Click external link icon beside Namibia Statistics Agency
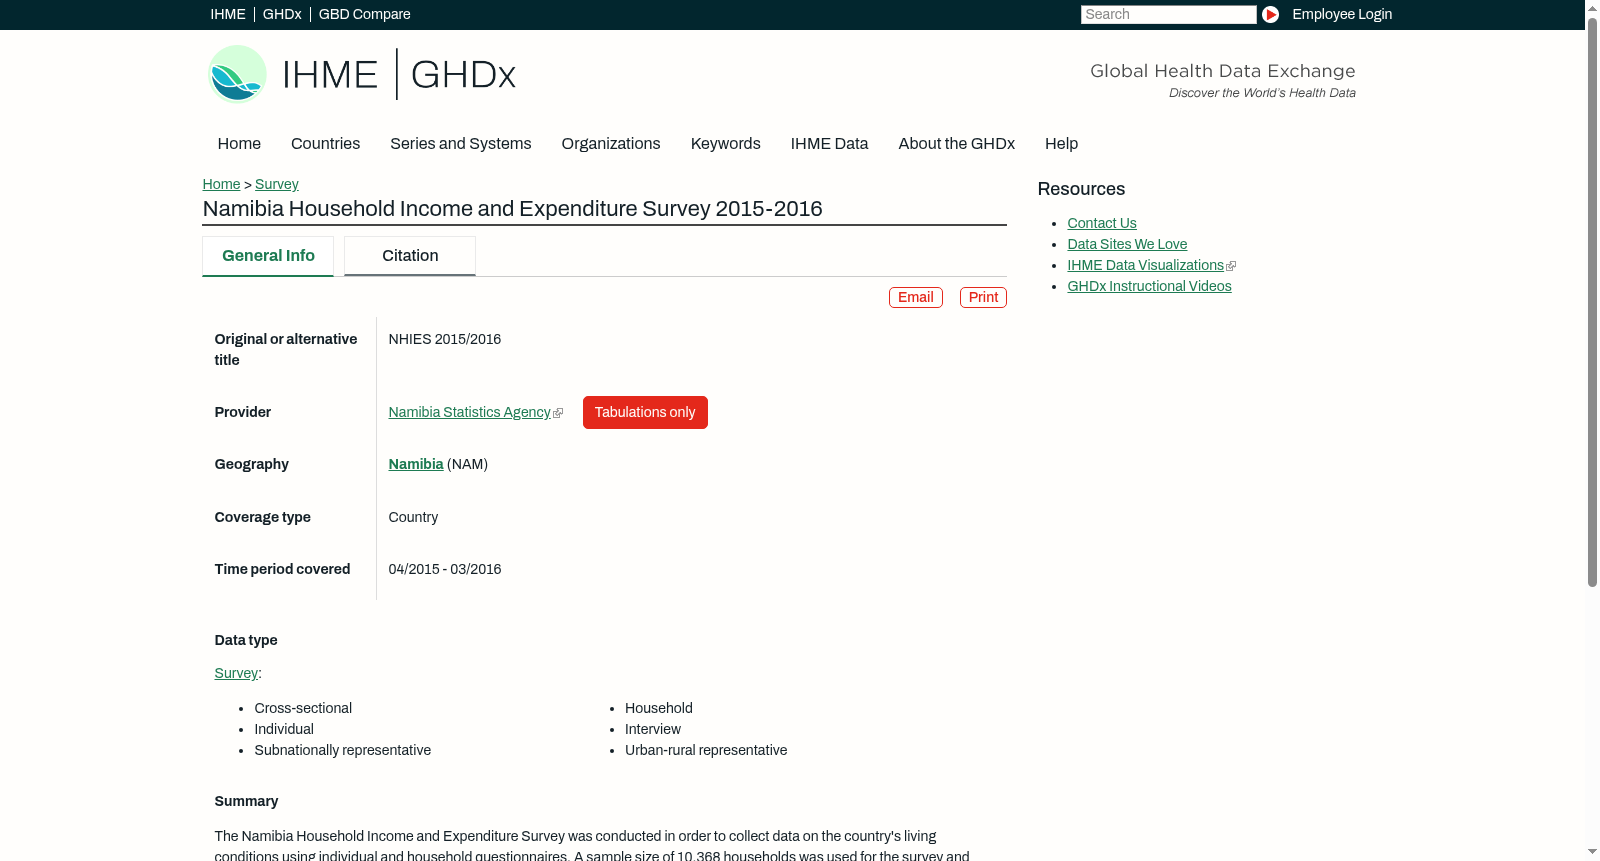Screen dimensions: 1600x861 [x=558, y=413]
